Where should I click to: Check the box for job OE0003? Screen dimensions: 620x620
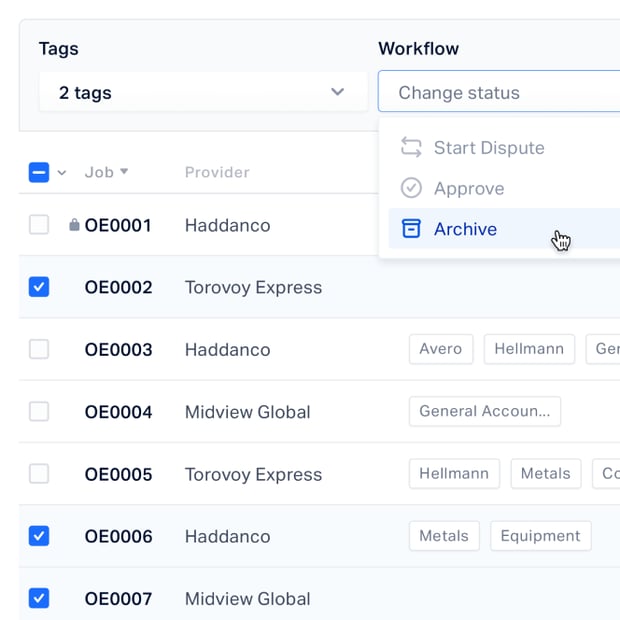click(39, 349)
